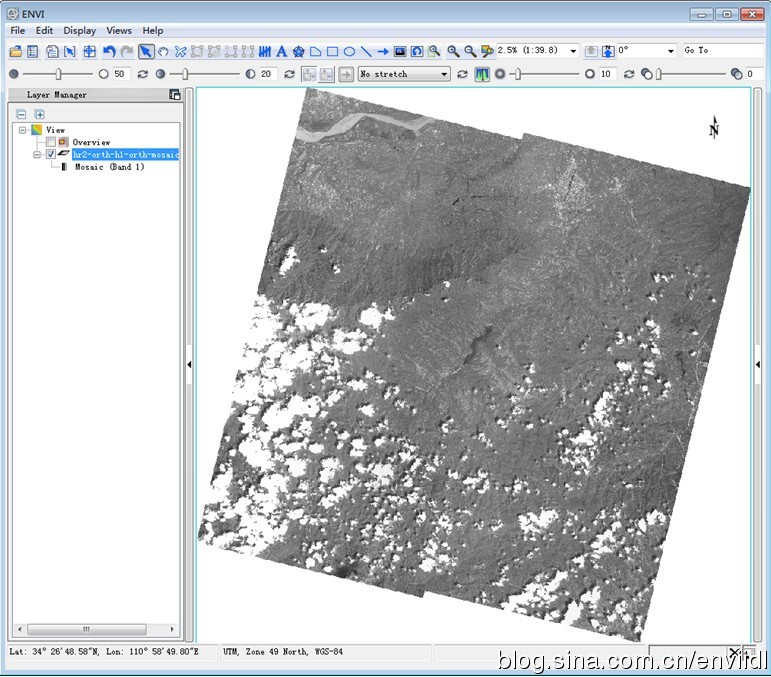Click the brightness slider handle

pyautogui.click(x=60, y=74)
